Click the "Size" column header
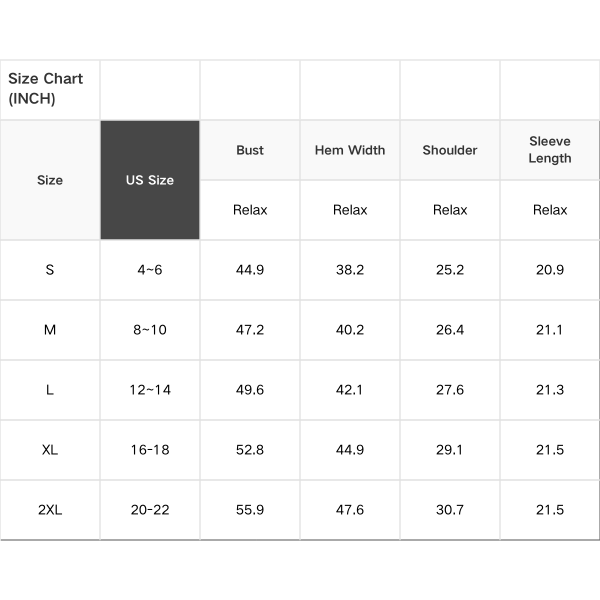Screen dimensions: 600x600 (x=50, y=180)
